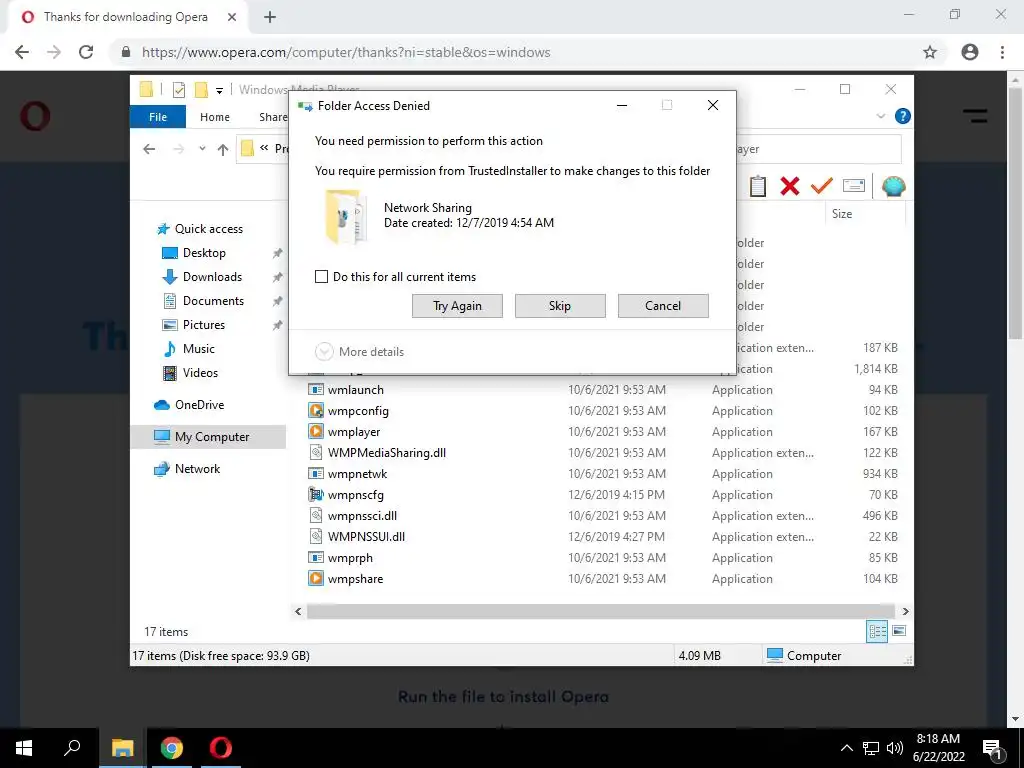Bookmark this page with the star icon

tap(930, 52)
